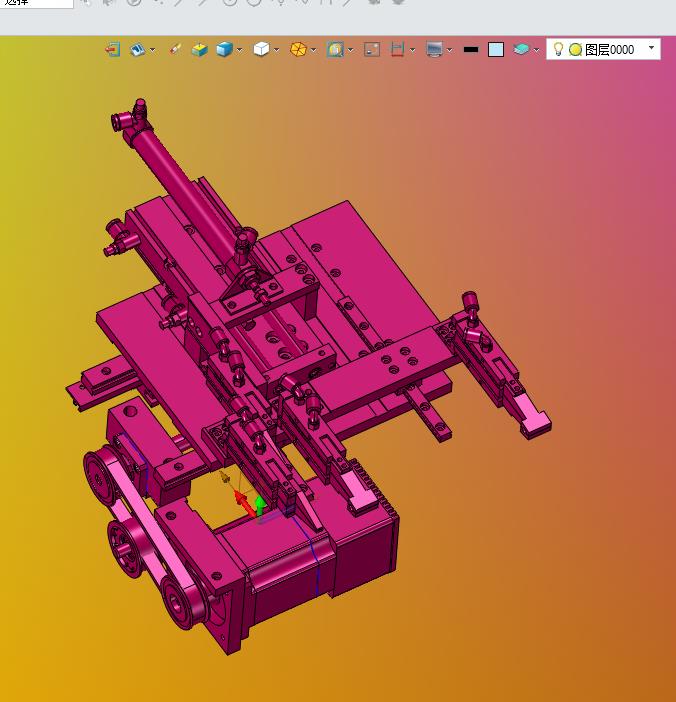The width and height of the screenshot is (676, 702).
Task: Click the yellow and blue box icon
Action: coord(200,49)
